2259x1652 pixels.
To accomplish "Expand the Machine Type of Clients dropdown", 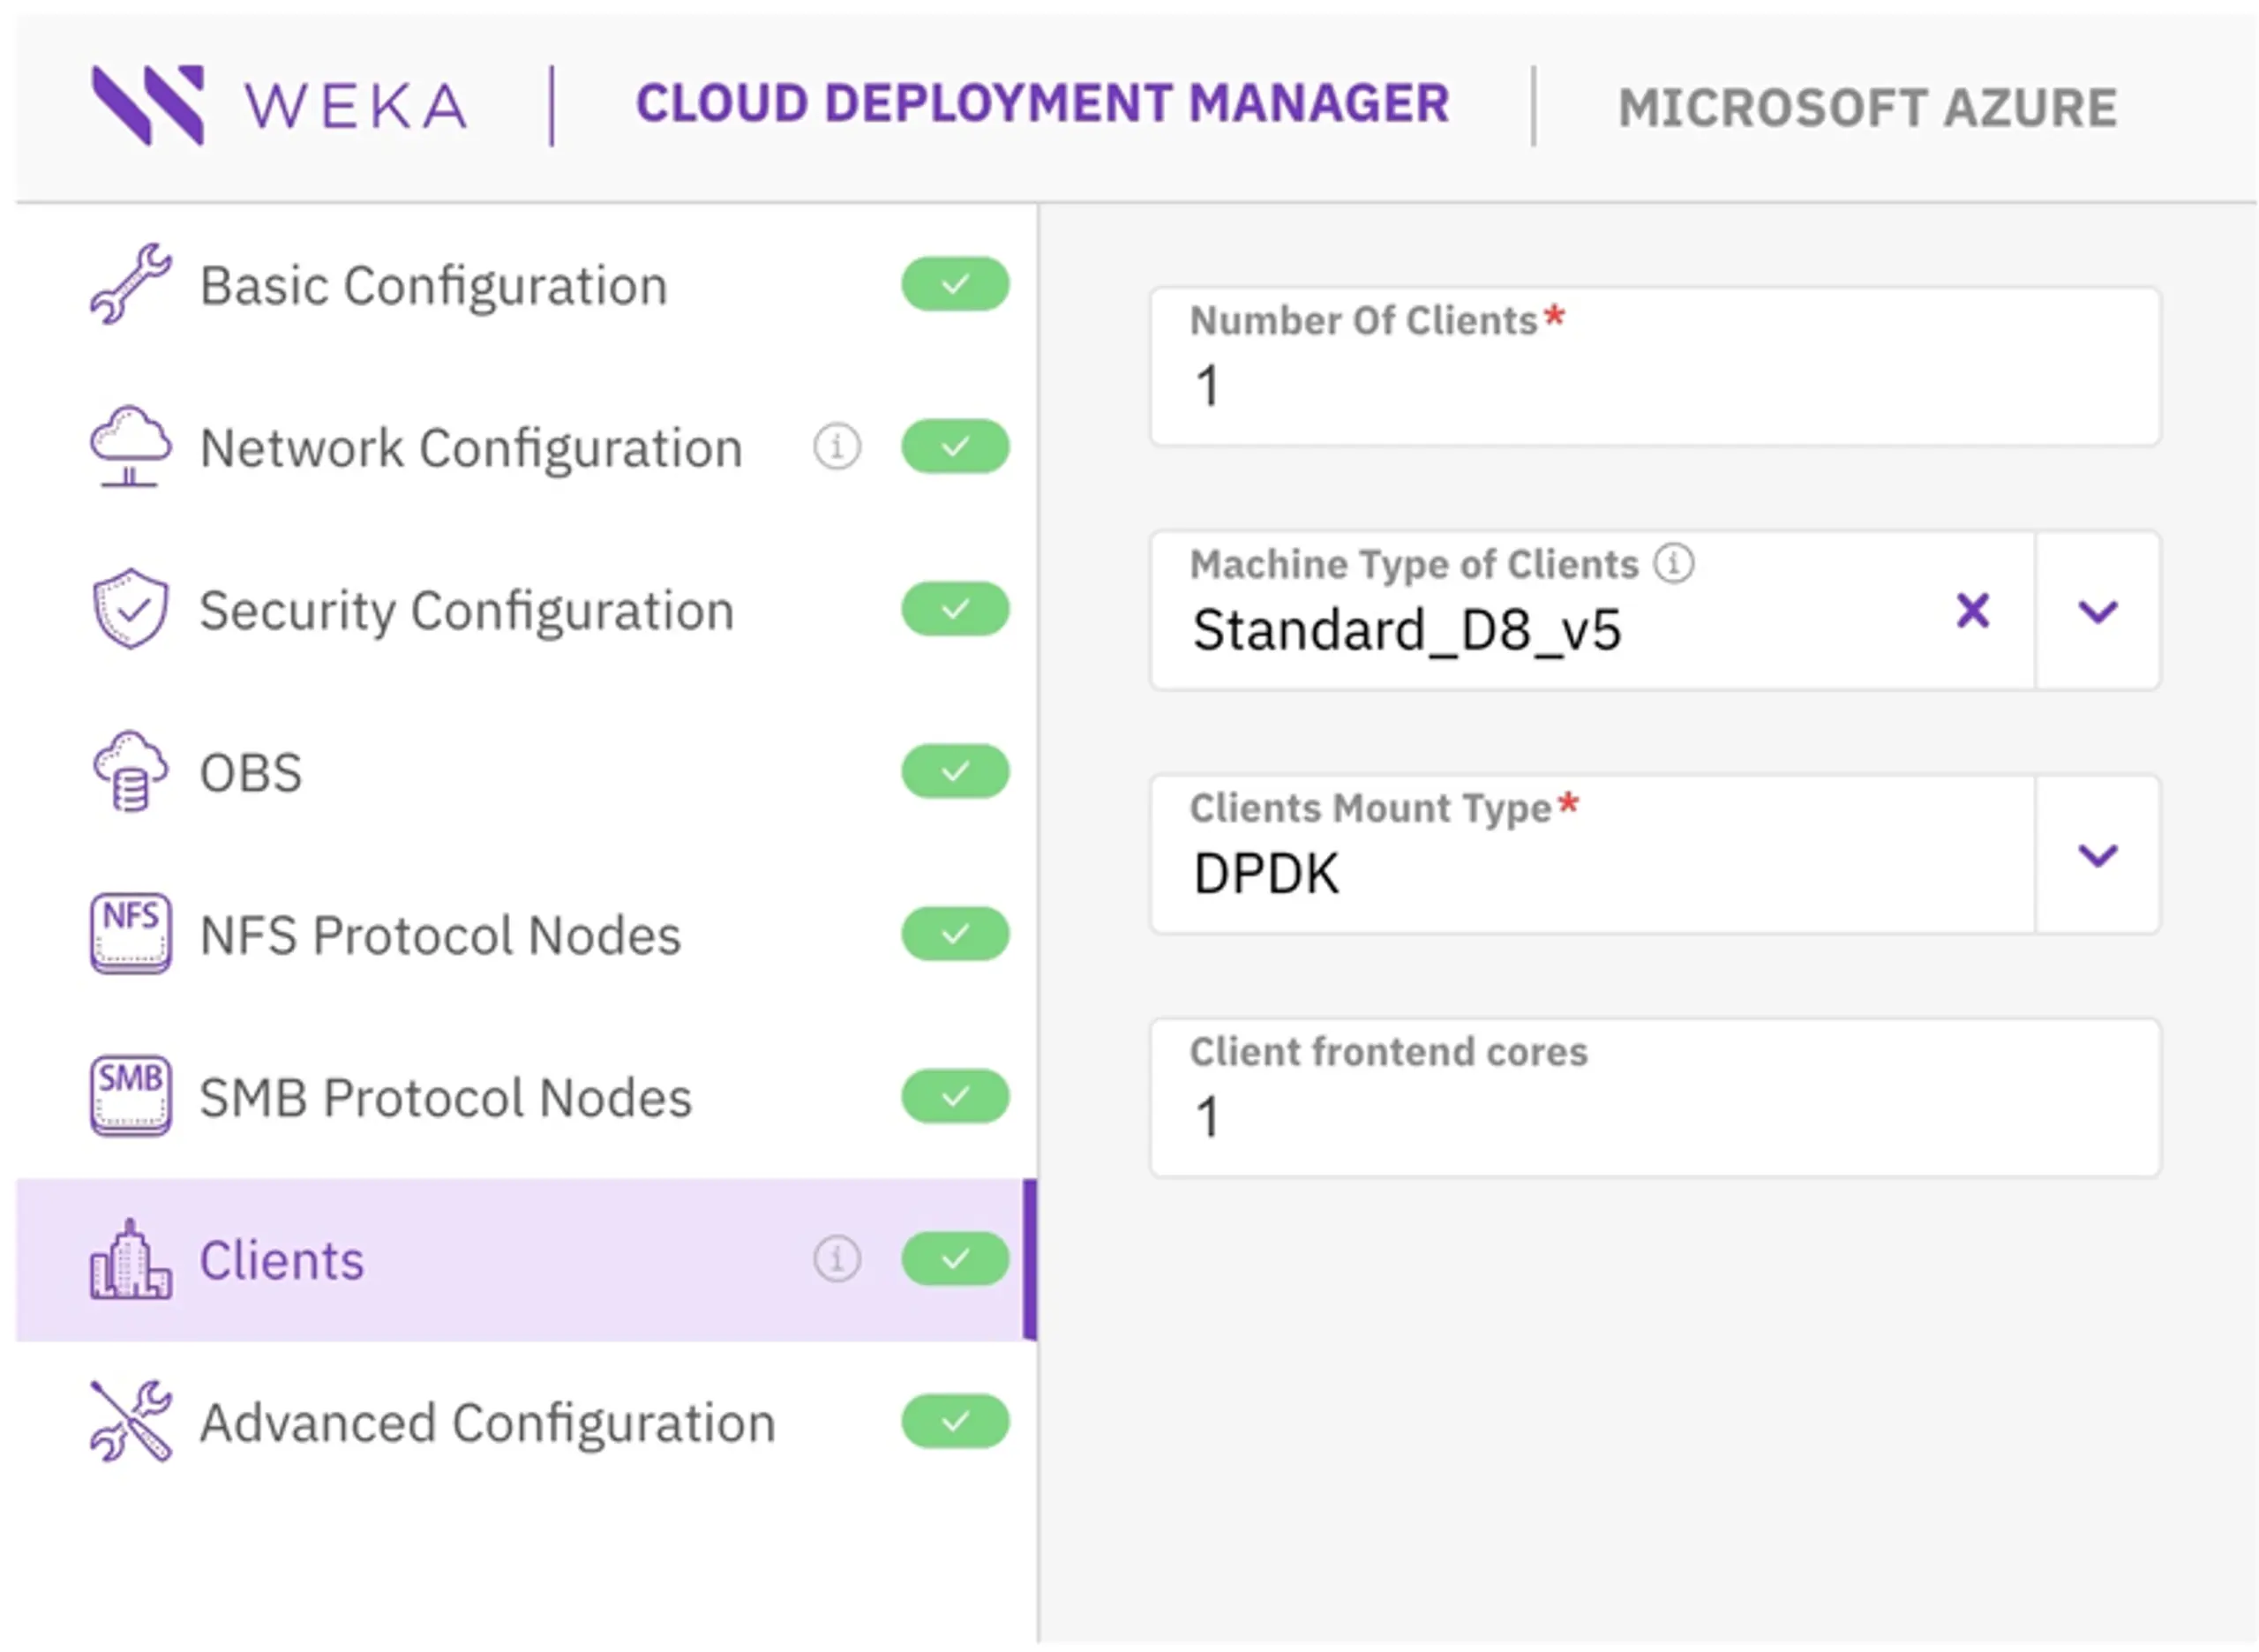I will tap(2098, 610).
